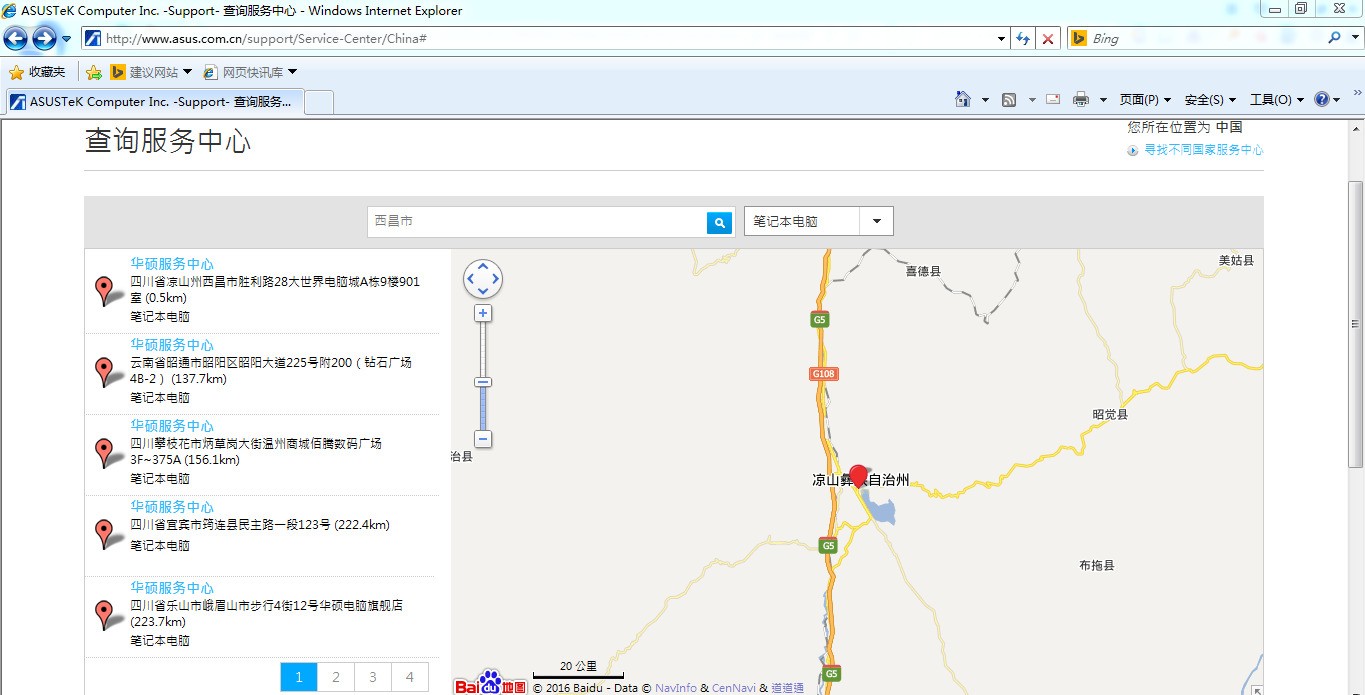Image resolution: width=1365 pixels, height=695 pixels.
Task: Open the search provider dropdown arrow
Action: coord(1353,38)
